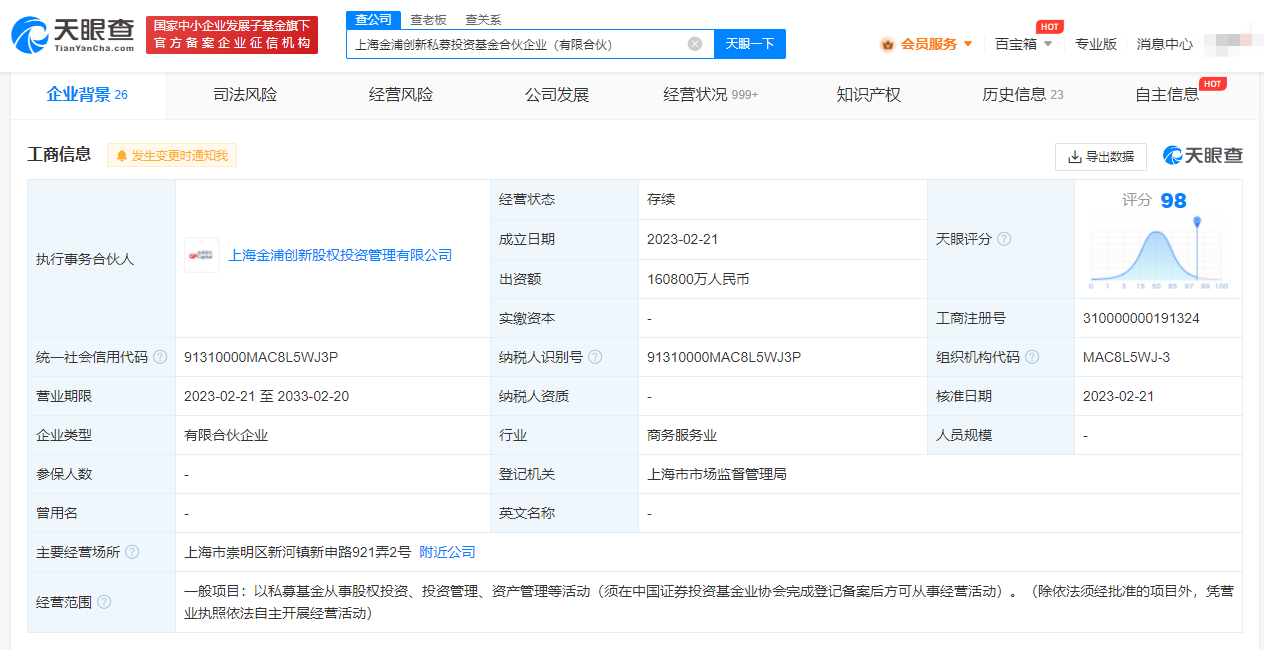Click the 天眼一下 search button

click(750, 44)
